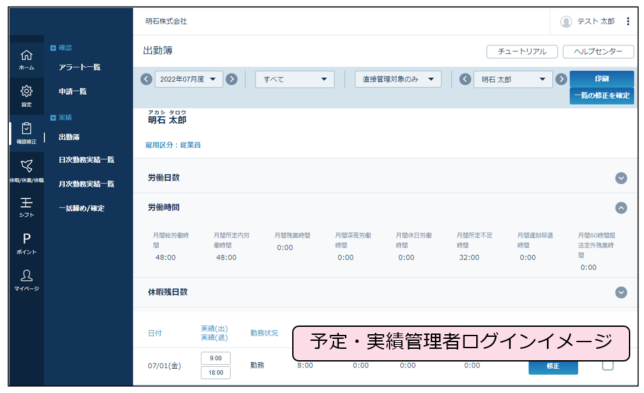Open アラート一覧 in the side menu

[79, 67]
